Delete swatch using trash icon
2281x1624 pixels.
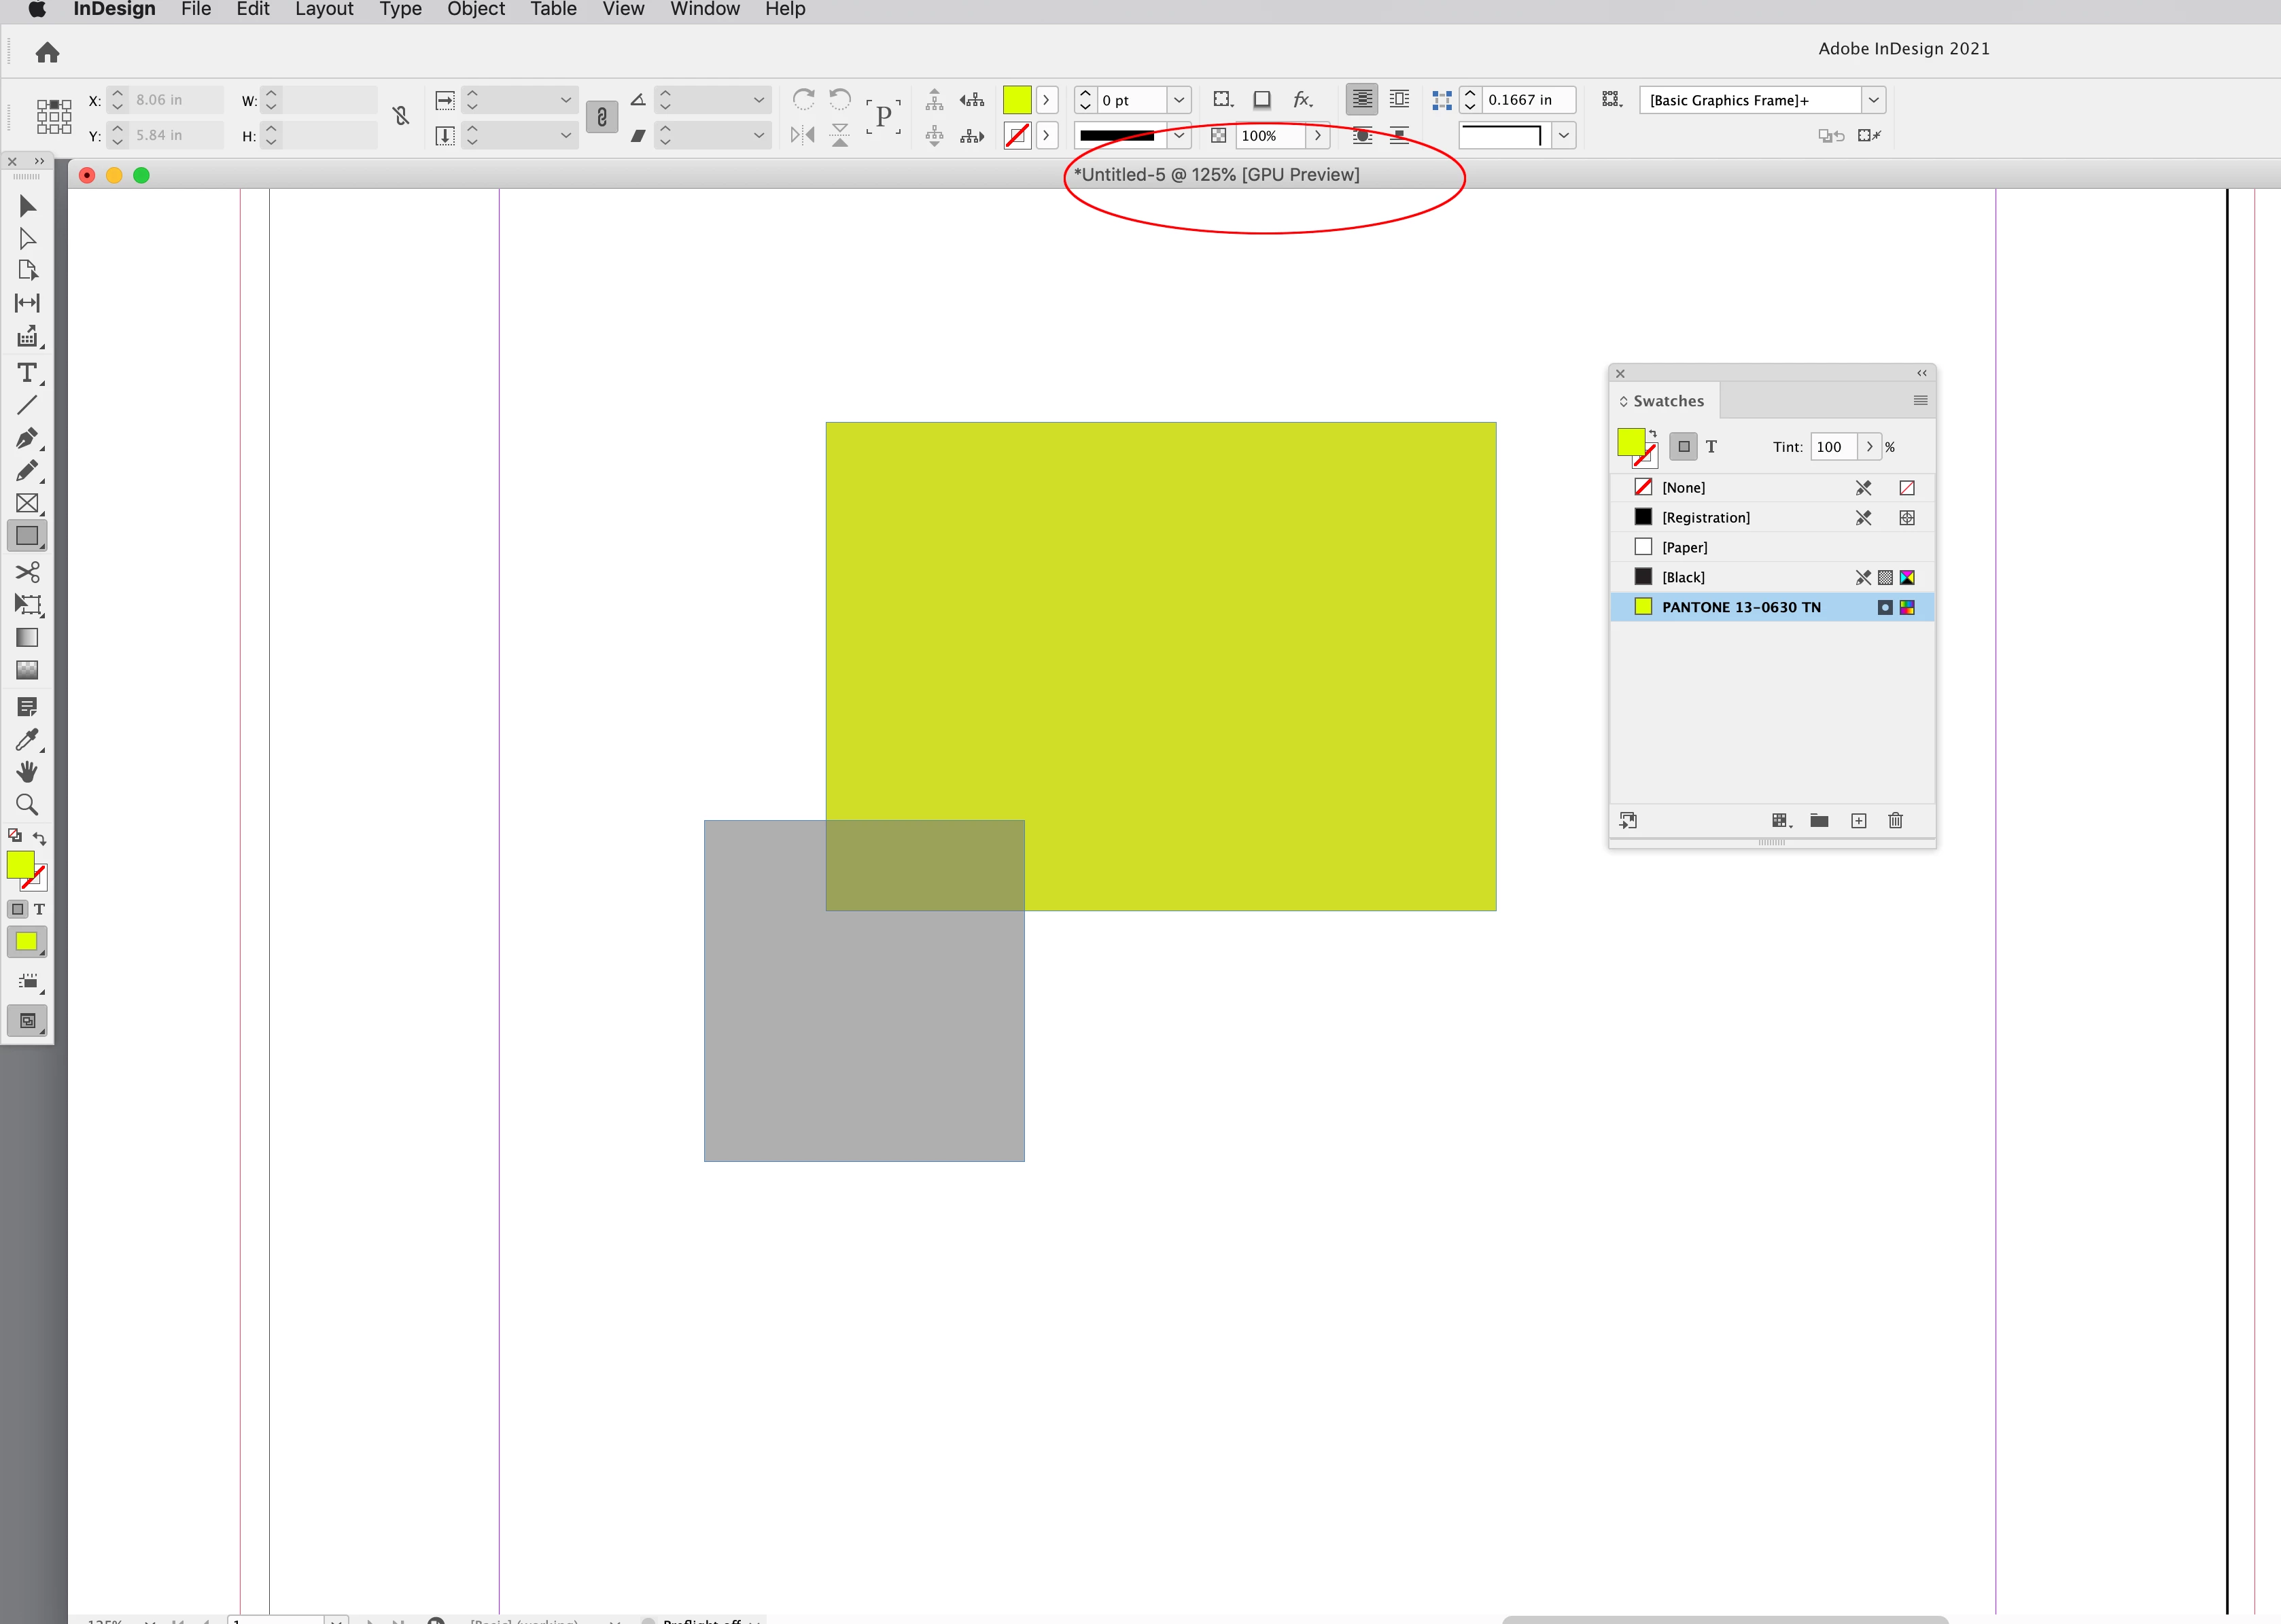click(1895, 821)
